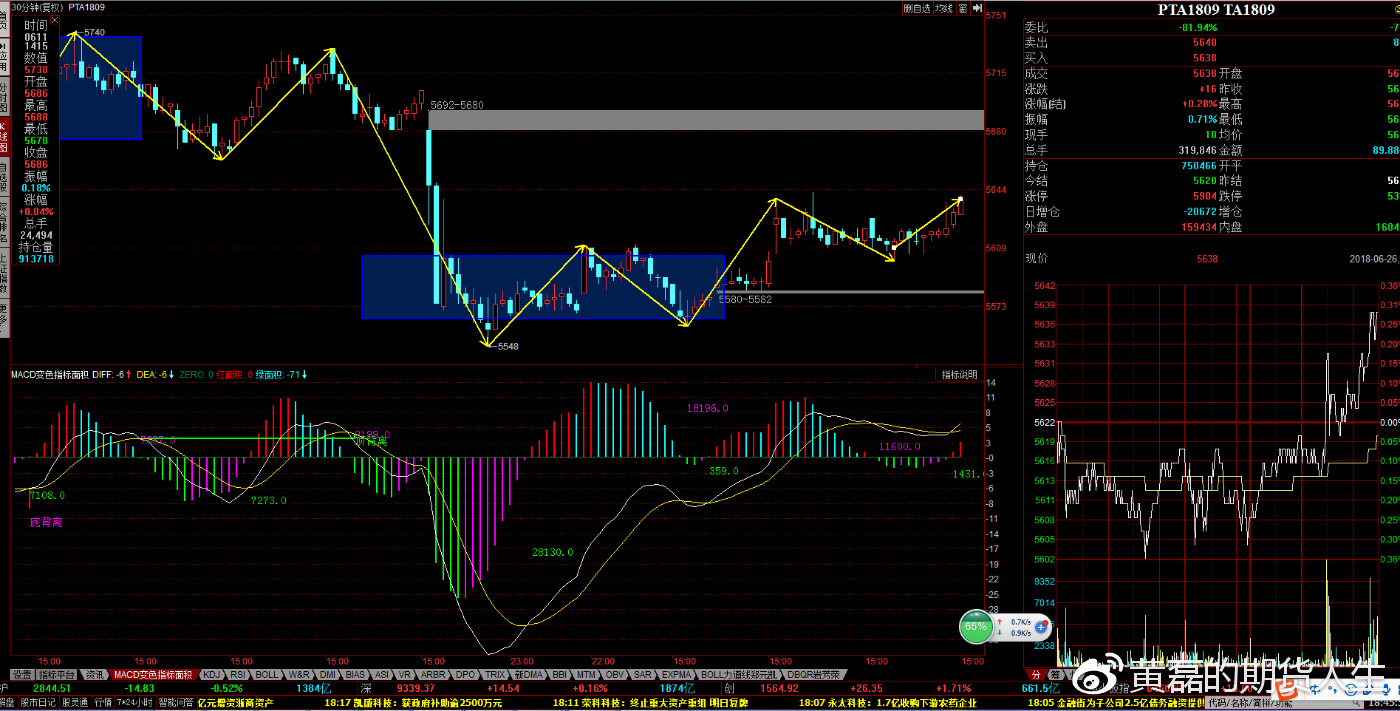Click the 买入 price 5638

point(1205,58)
